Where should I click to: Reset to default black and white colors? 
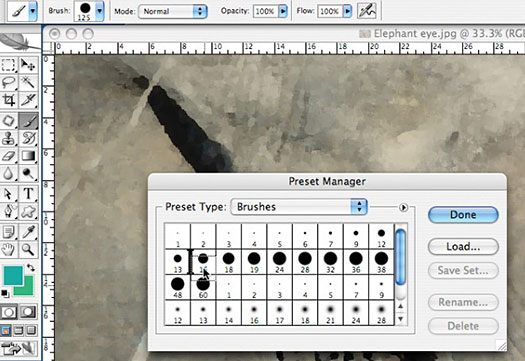[5, 293]
